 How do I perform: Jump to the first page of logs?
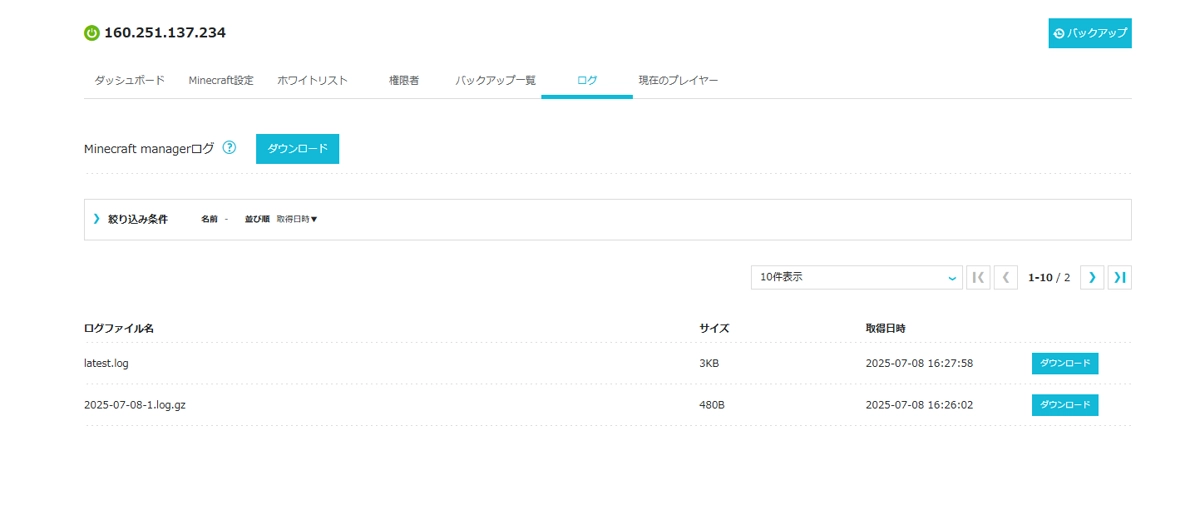coord(978,277)
